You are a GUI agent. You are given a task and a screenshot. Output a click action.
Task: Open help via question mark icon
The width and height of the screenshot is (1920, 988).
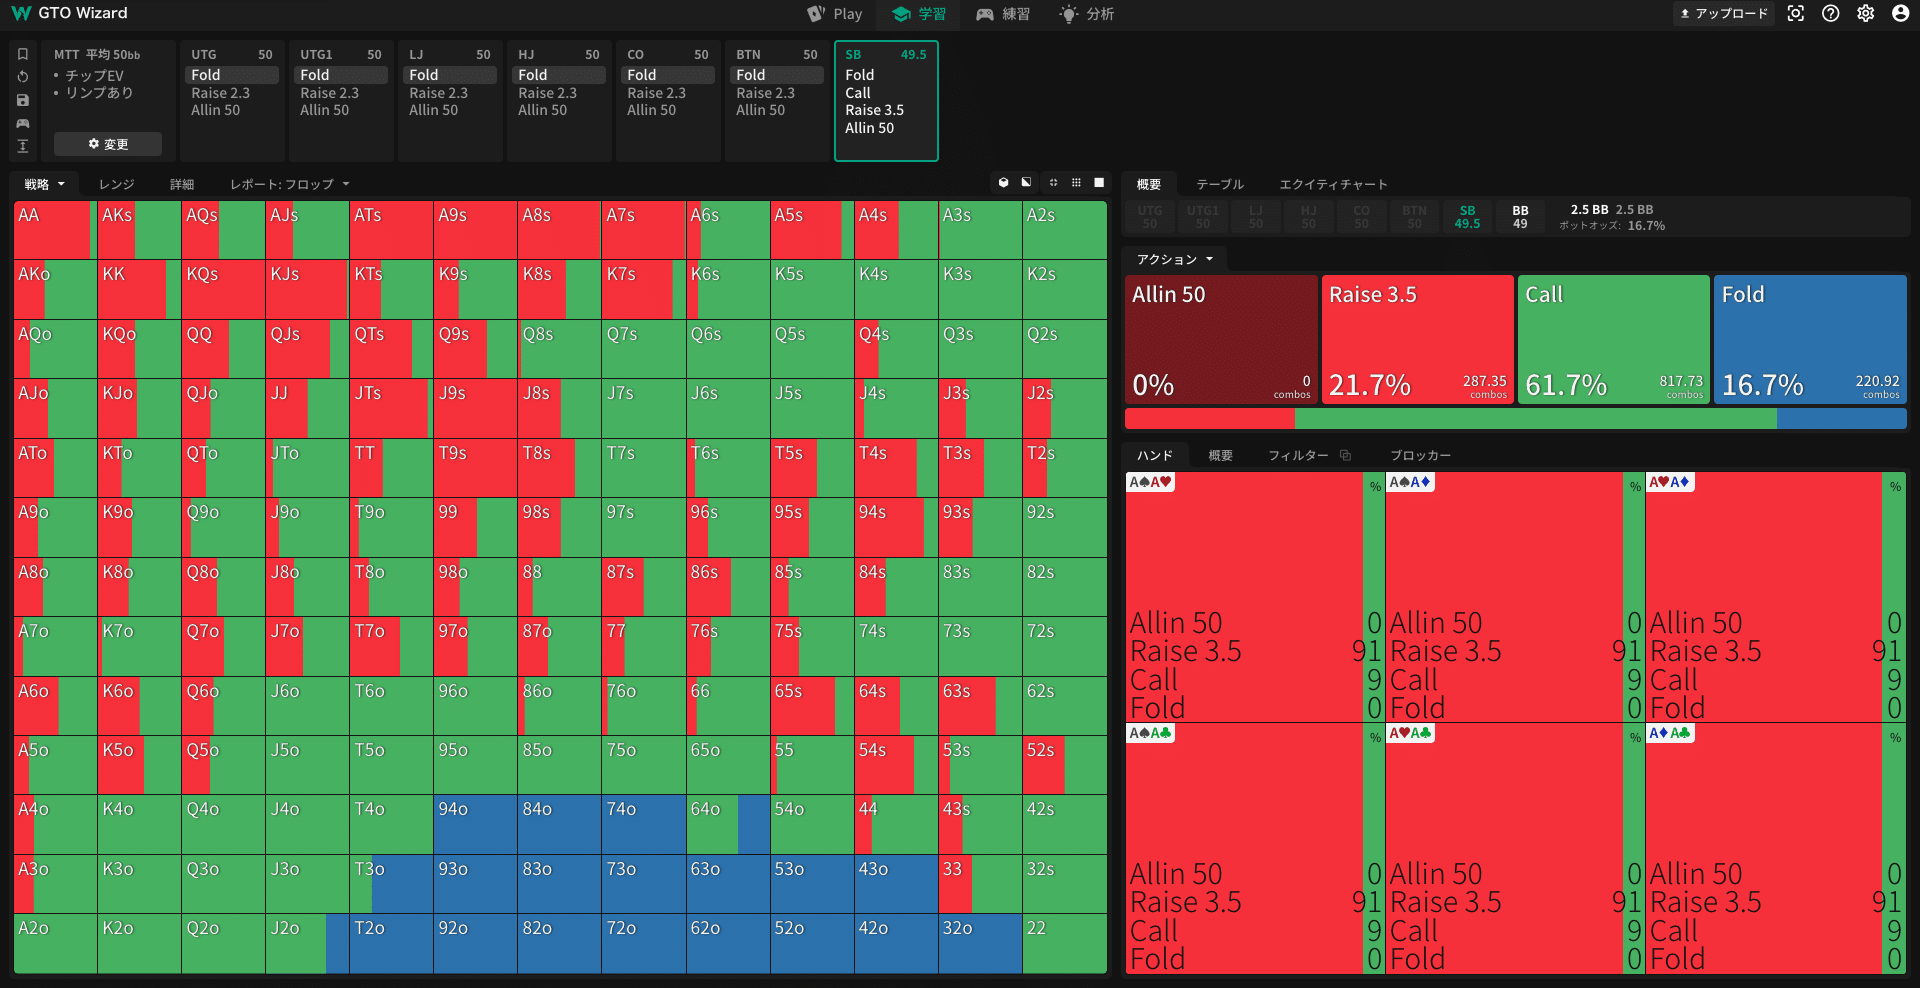[x=1831, y=14]
